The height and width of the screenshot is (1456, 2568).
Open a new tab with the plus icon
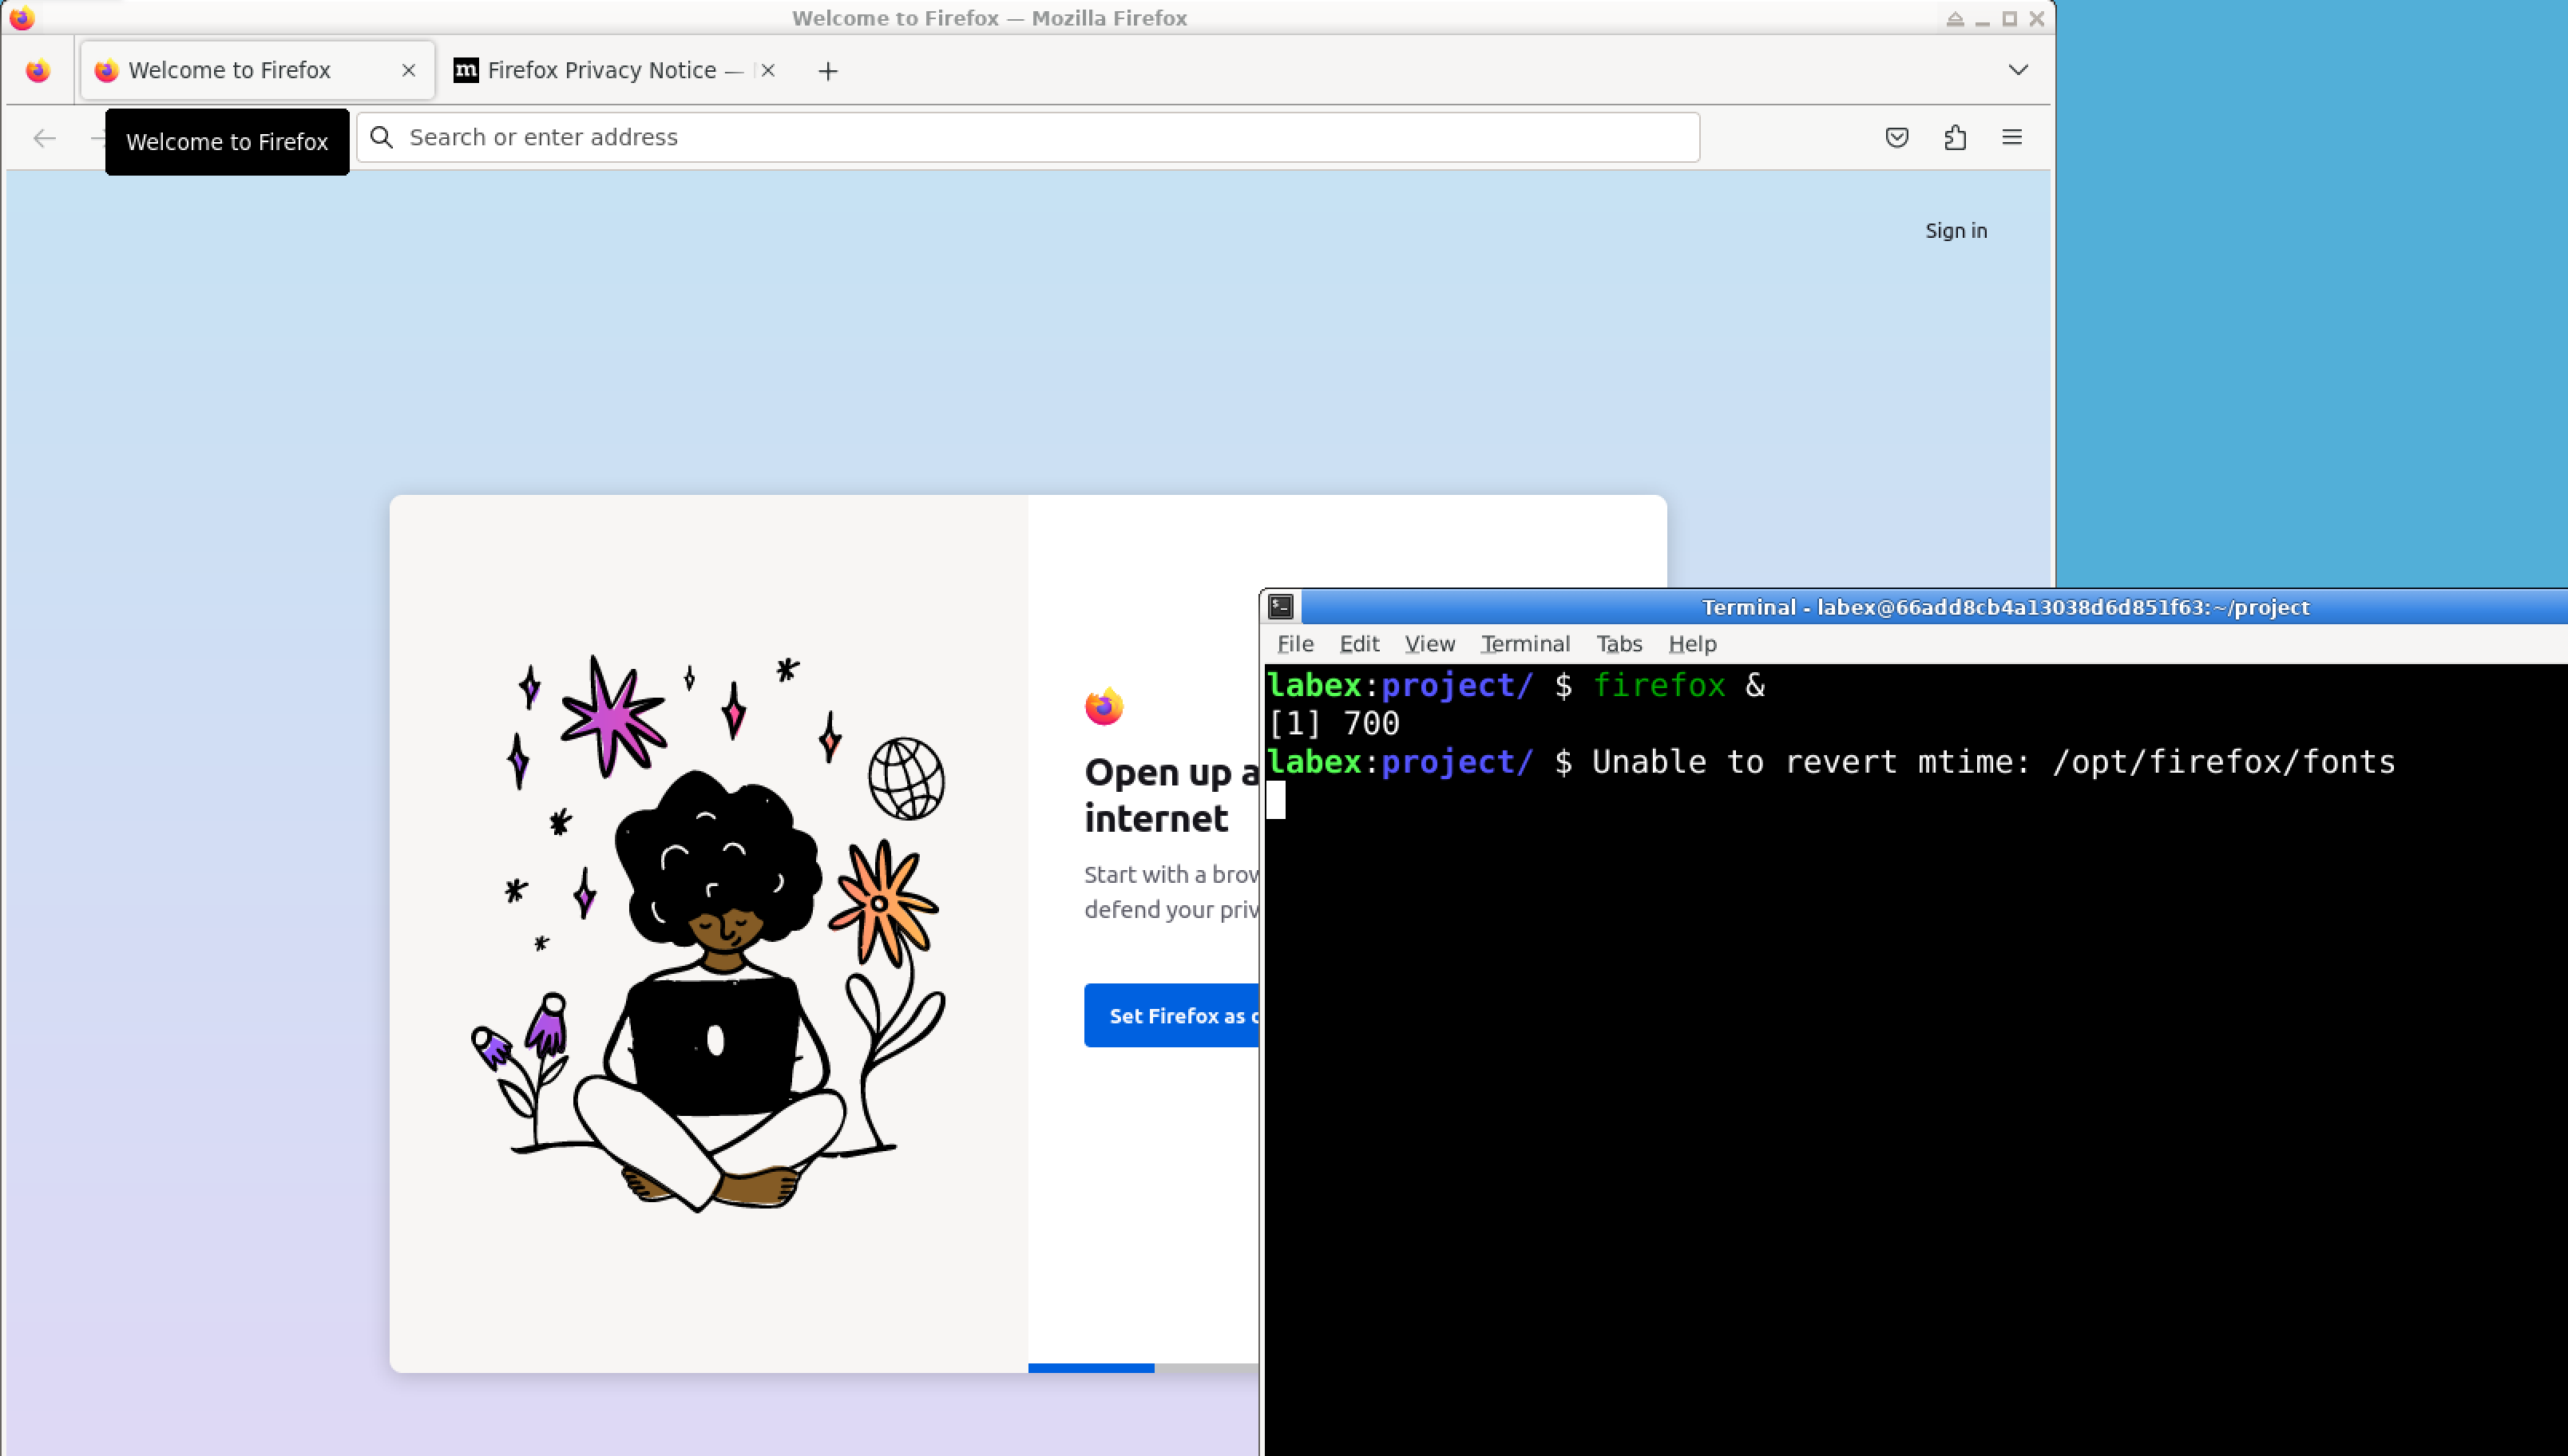click(x=828, y=70)
